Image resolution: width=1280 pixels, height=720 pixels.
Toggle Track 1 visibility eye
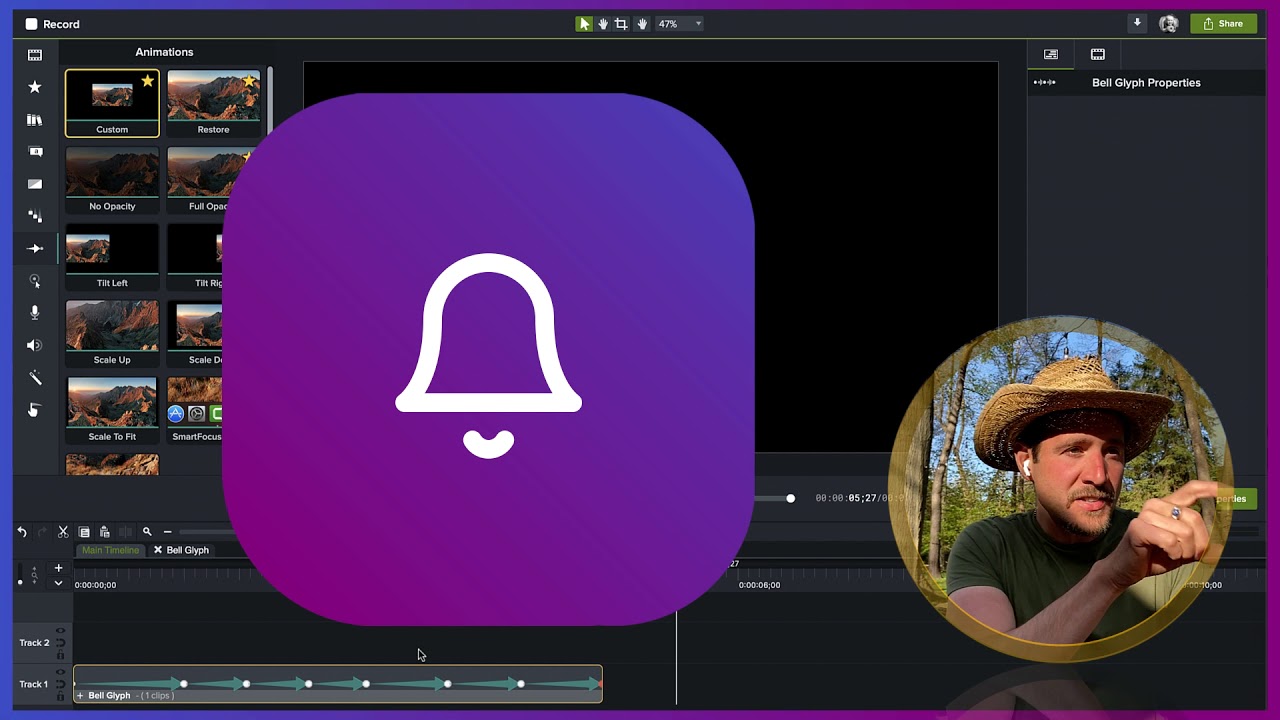(x=60, y=672)
